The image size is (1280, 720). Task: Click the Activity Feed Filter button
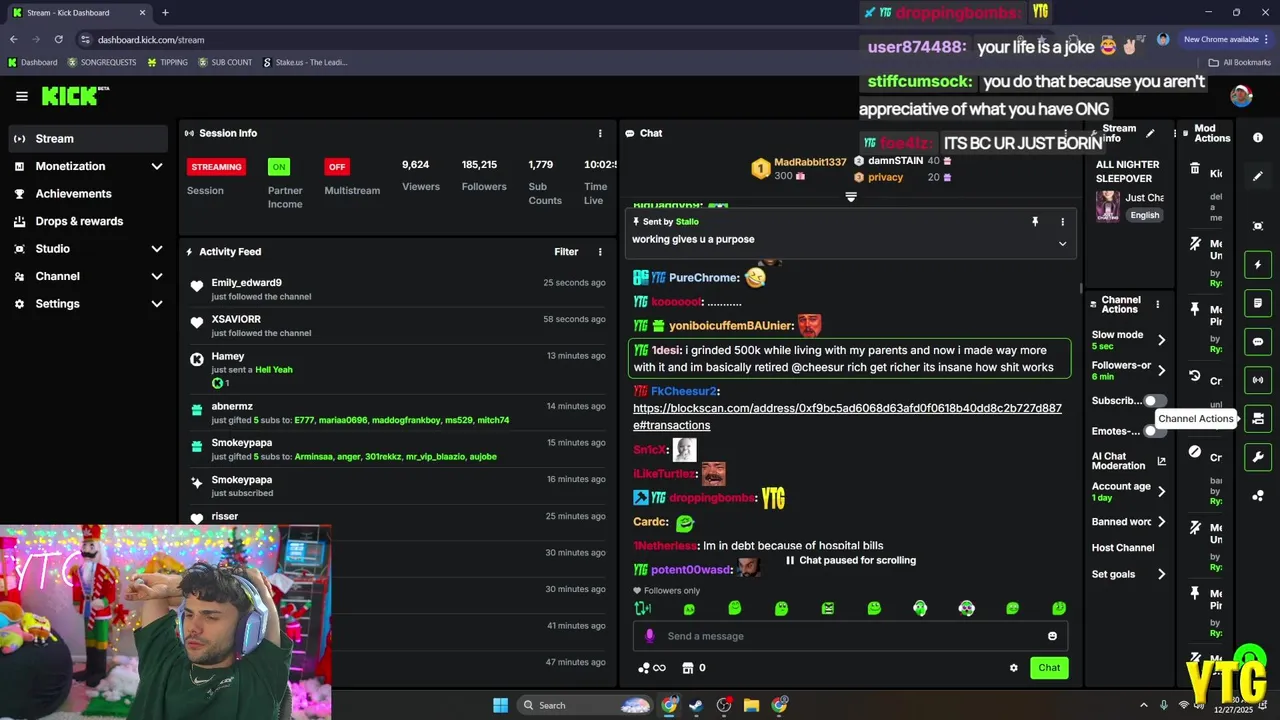(x=566, y=252)
